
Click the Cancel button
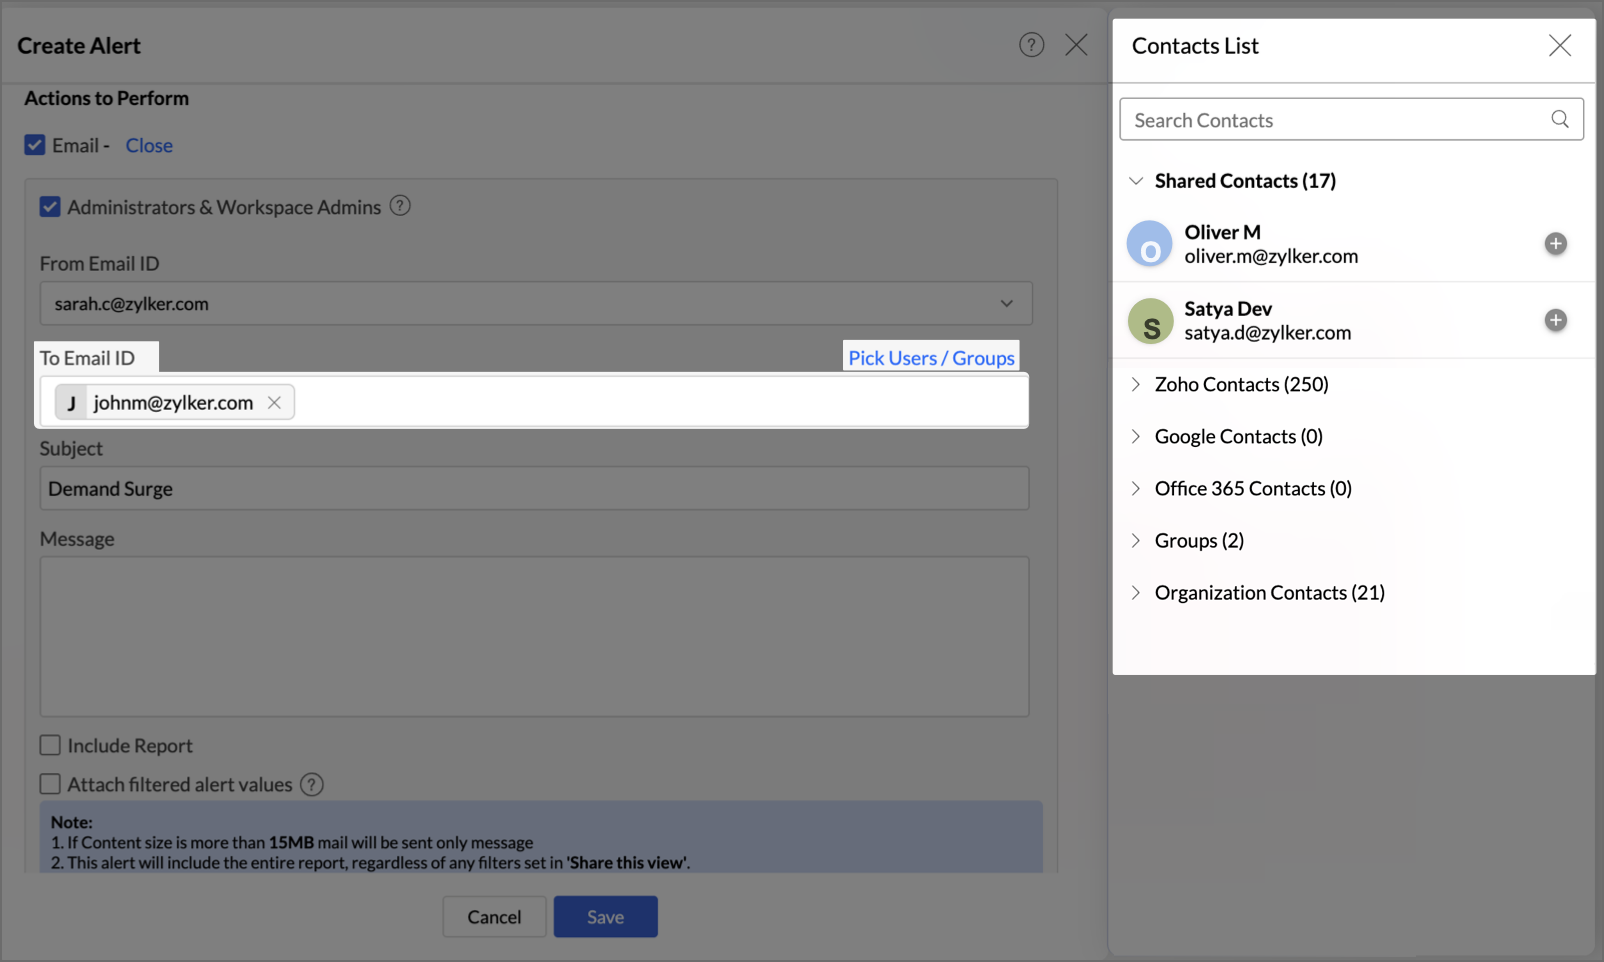(x=494, y=917)
